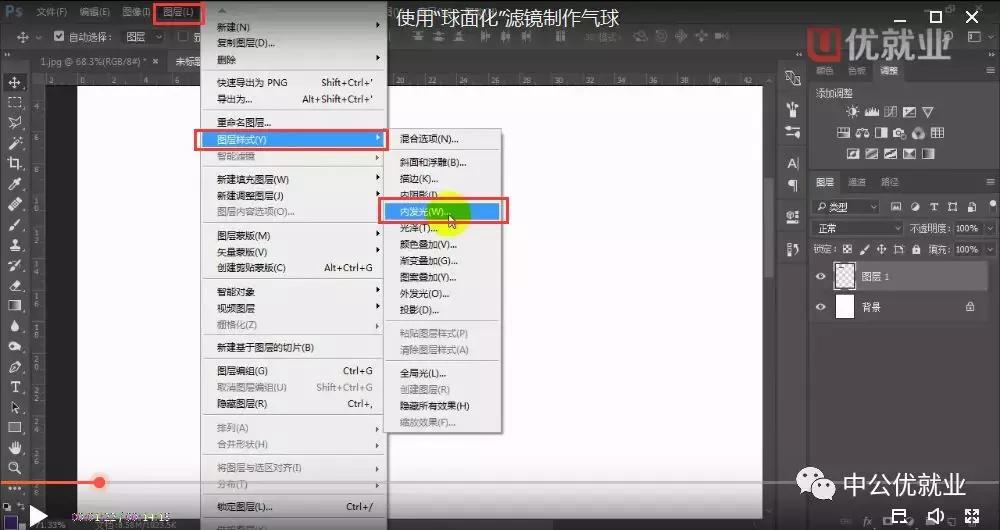
Task: Select the Hand tool
Action: [14, 448]
